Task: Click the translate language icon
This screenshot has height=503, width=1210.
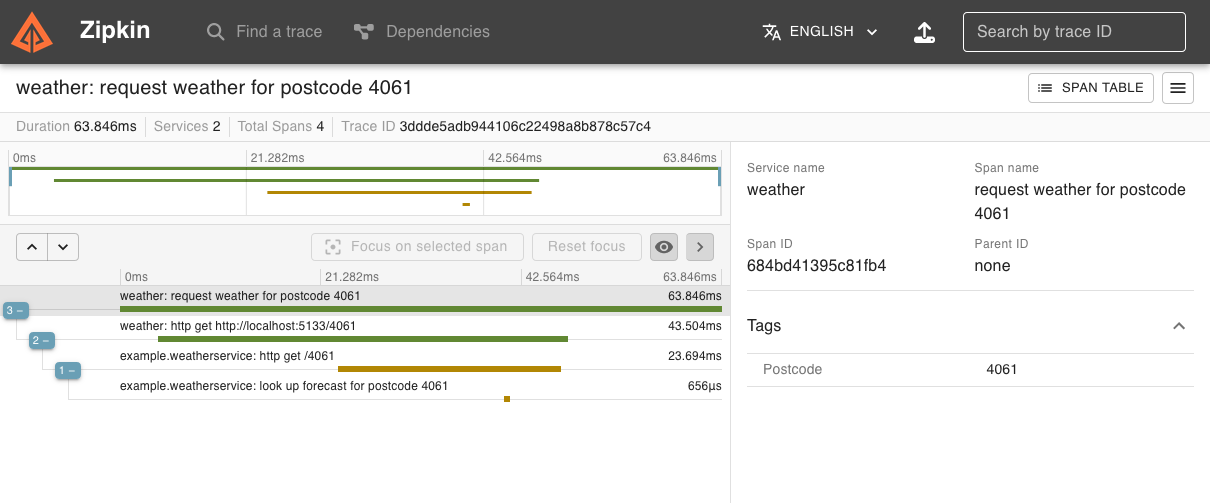Action: [772, 32]
